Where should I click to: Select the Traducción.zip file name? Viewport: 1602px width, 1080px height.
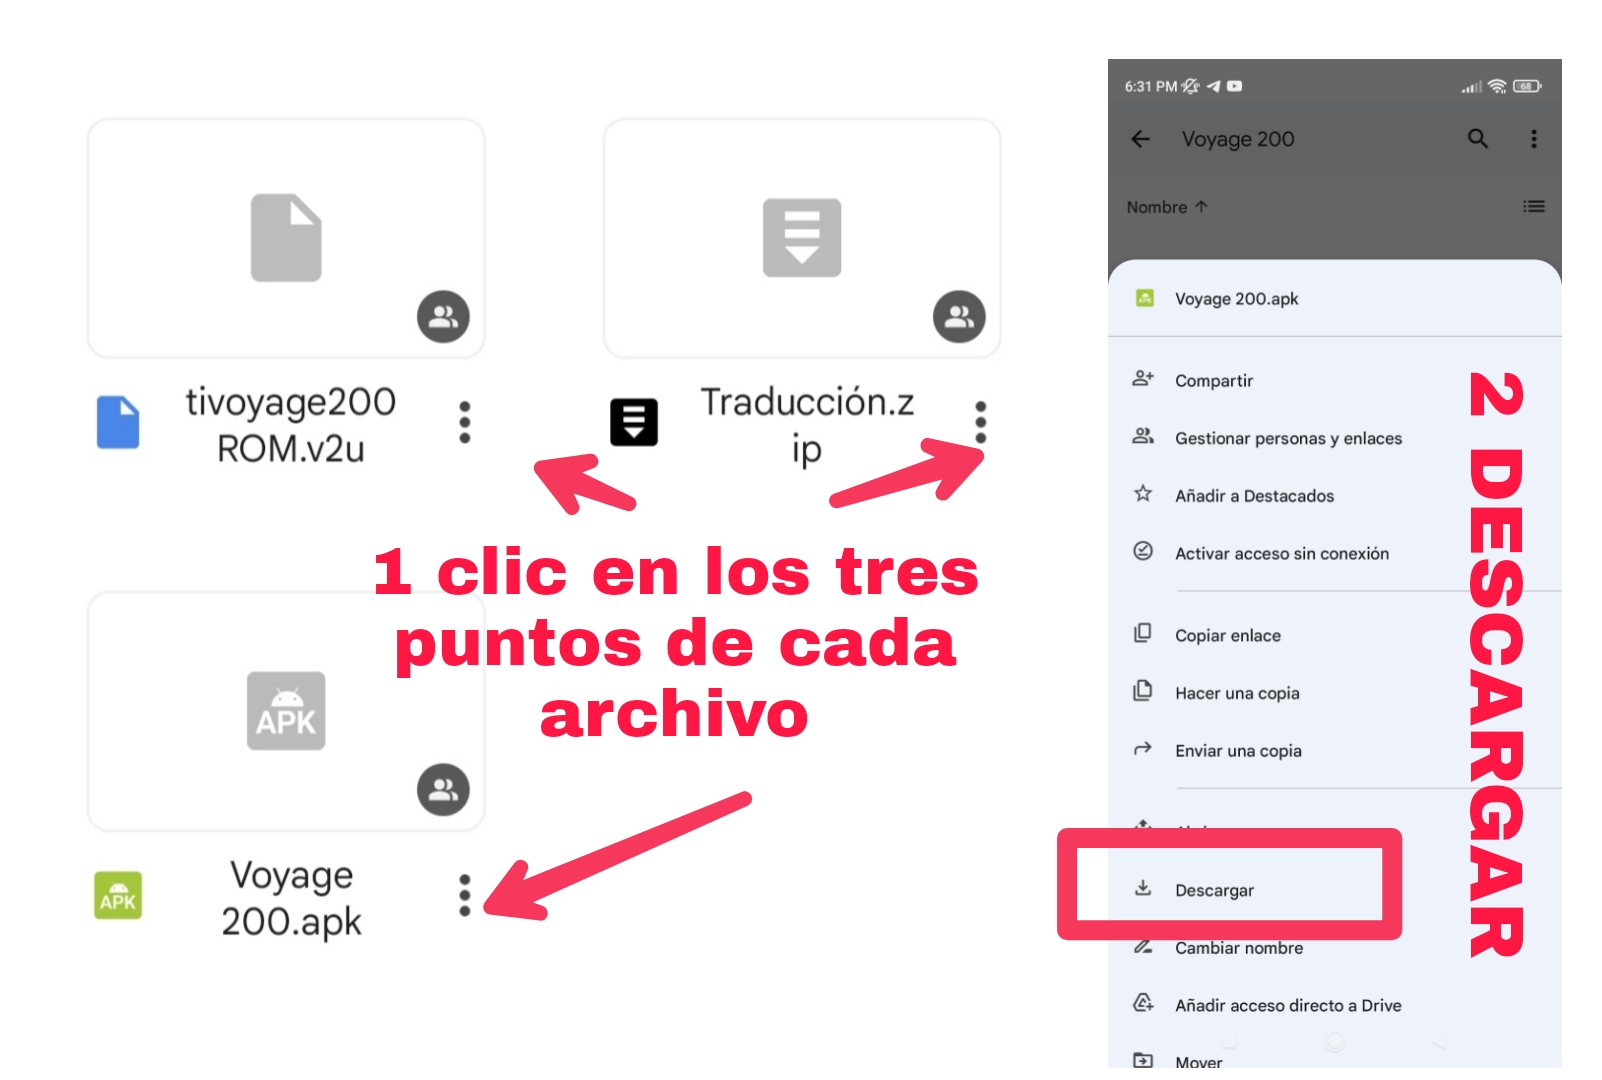807,425
